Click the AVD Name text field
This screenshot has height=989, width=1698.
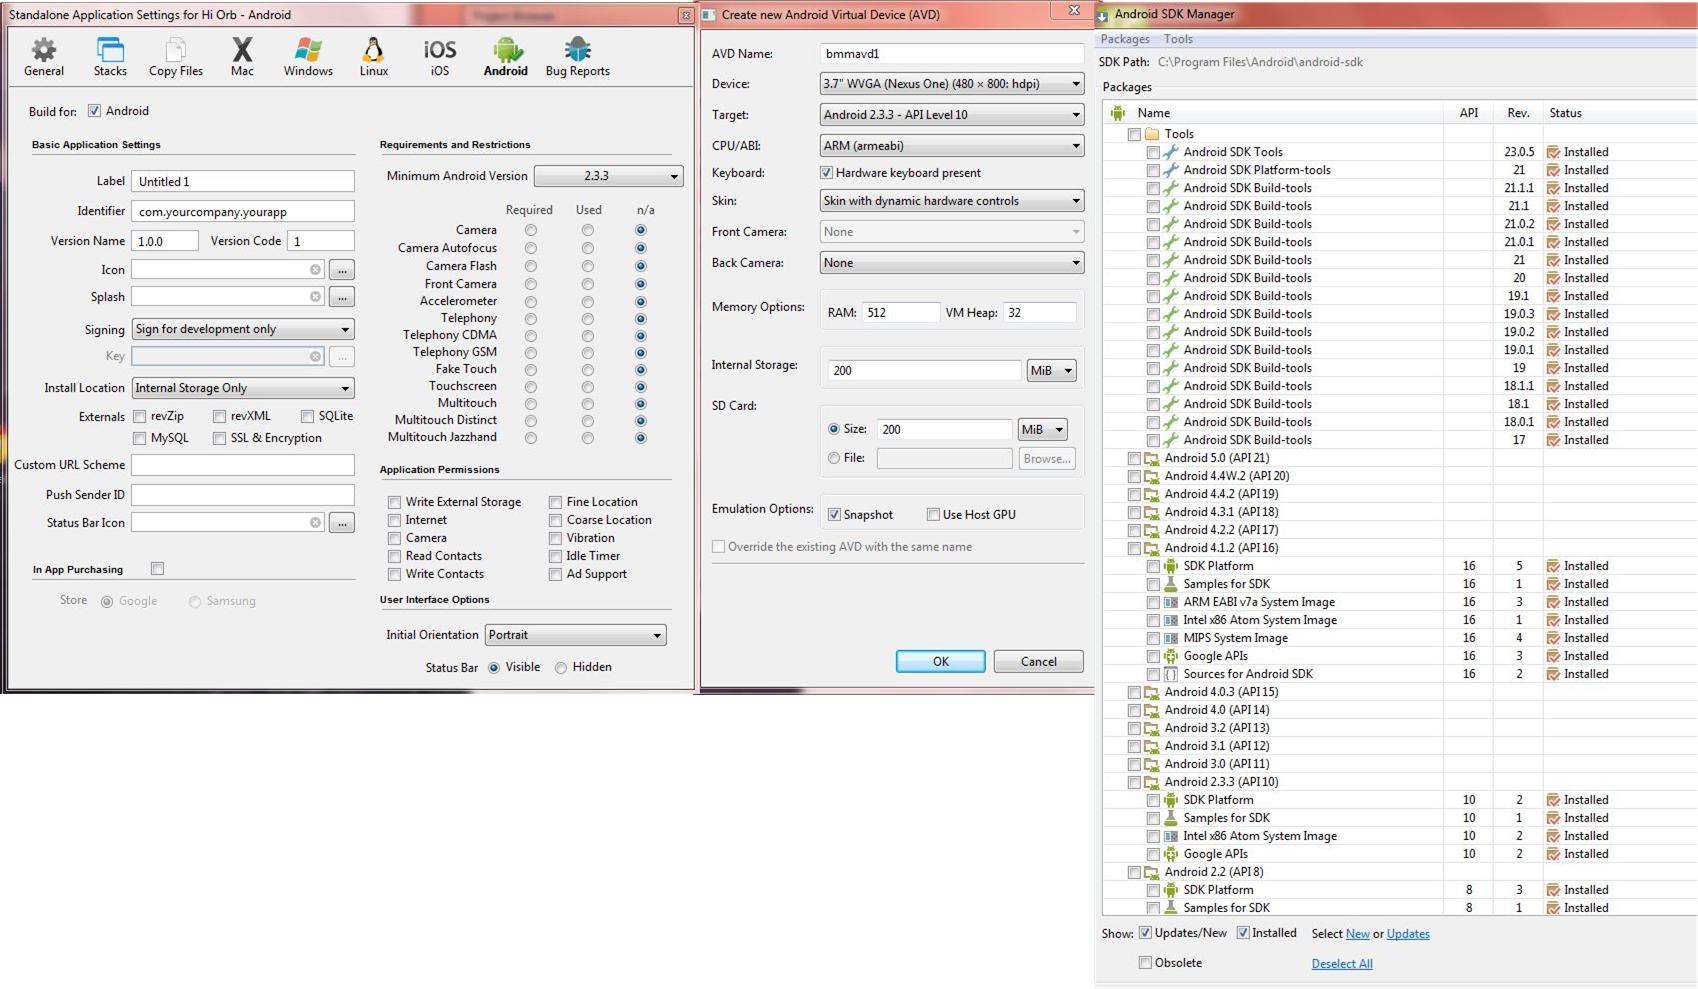pos(951,54)
